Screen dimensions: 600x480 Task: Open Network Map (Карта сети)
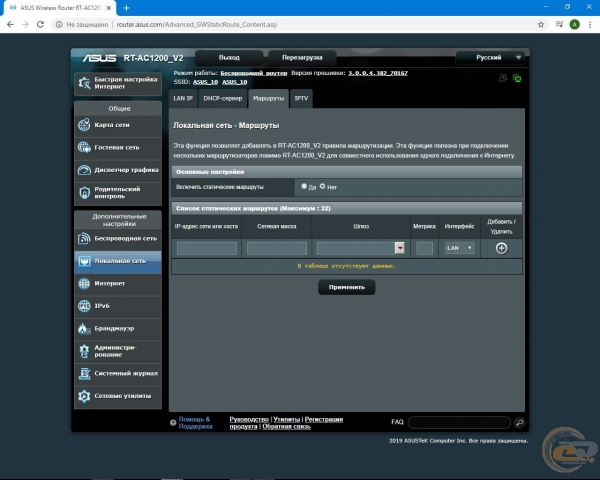pyautogui.click(x=118, y=125)
